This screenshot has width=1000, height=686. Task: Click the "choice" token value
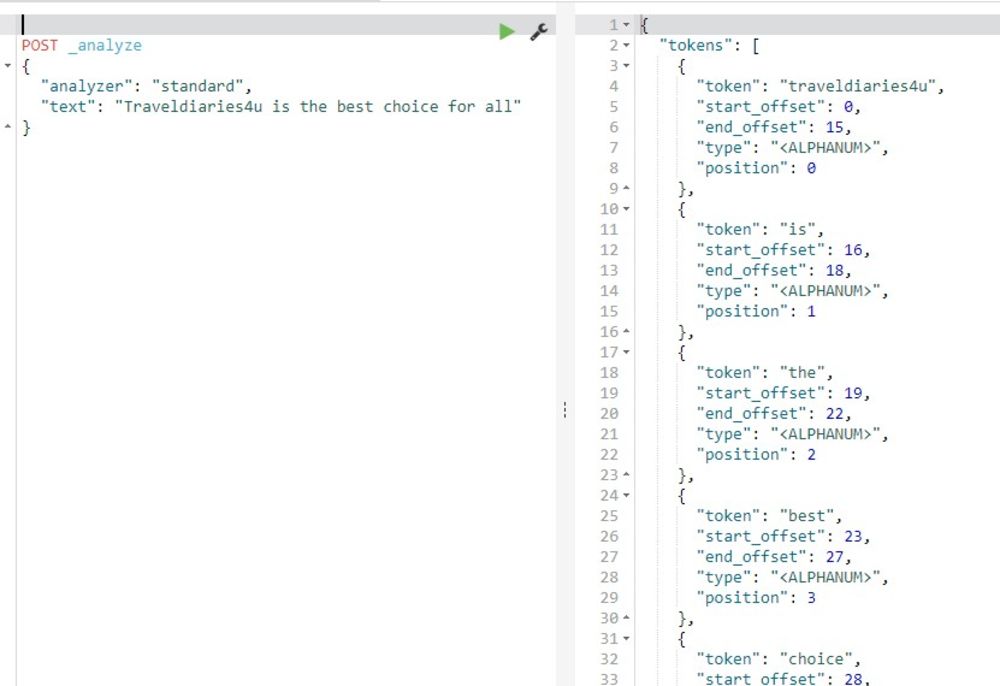(816, 659)
